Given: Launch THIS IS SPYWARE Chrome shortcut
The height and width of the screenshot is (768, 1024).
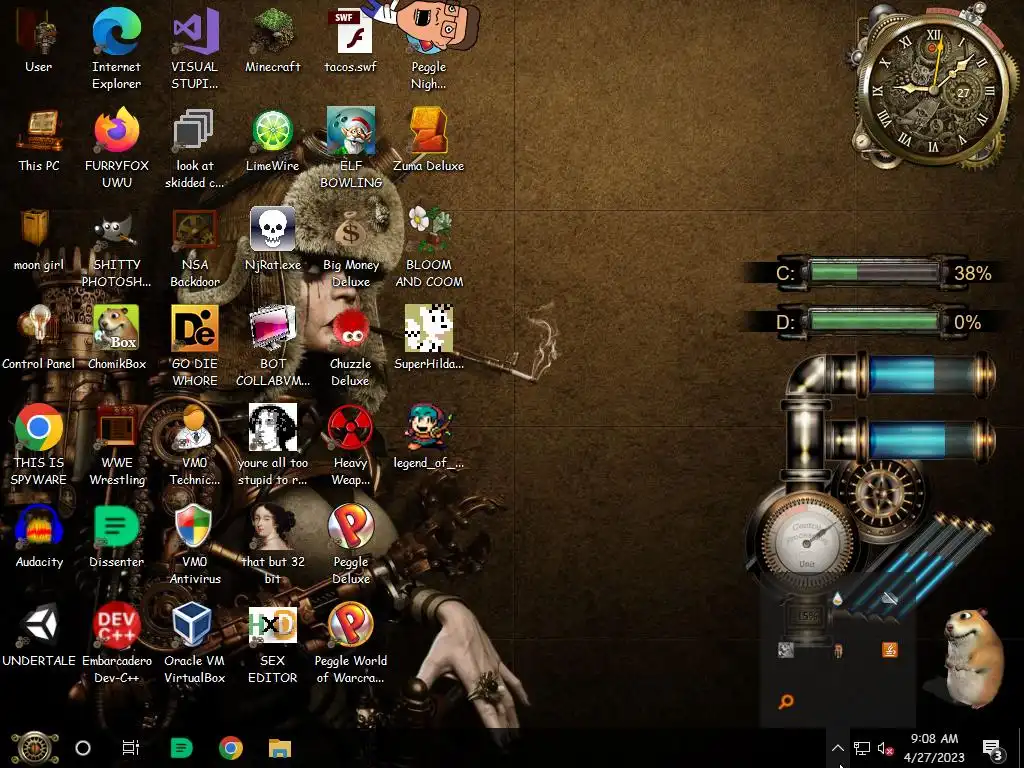Looking at the screenshot, I should click(39, 445).
